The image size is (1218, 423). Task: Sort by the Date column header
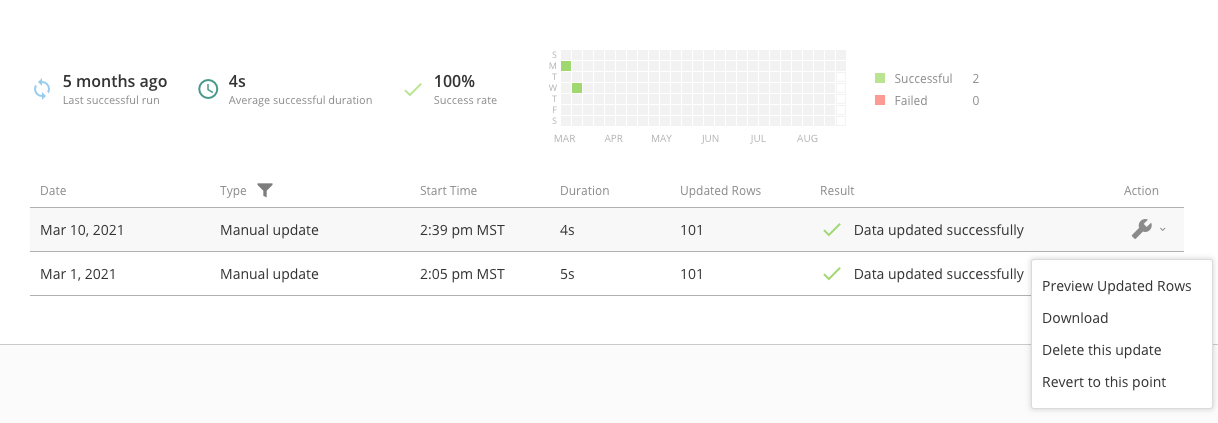click(53, 190)
